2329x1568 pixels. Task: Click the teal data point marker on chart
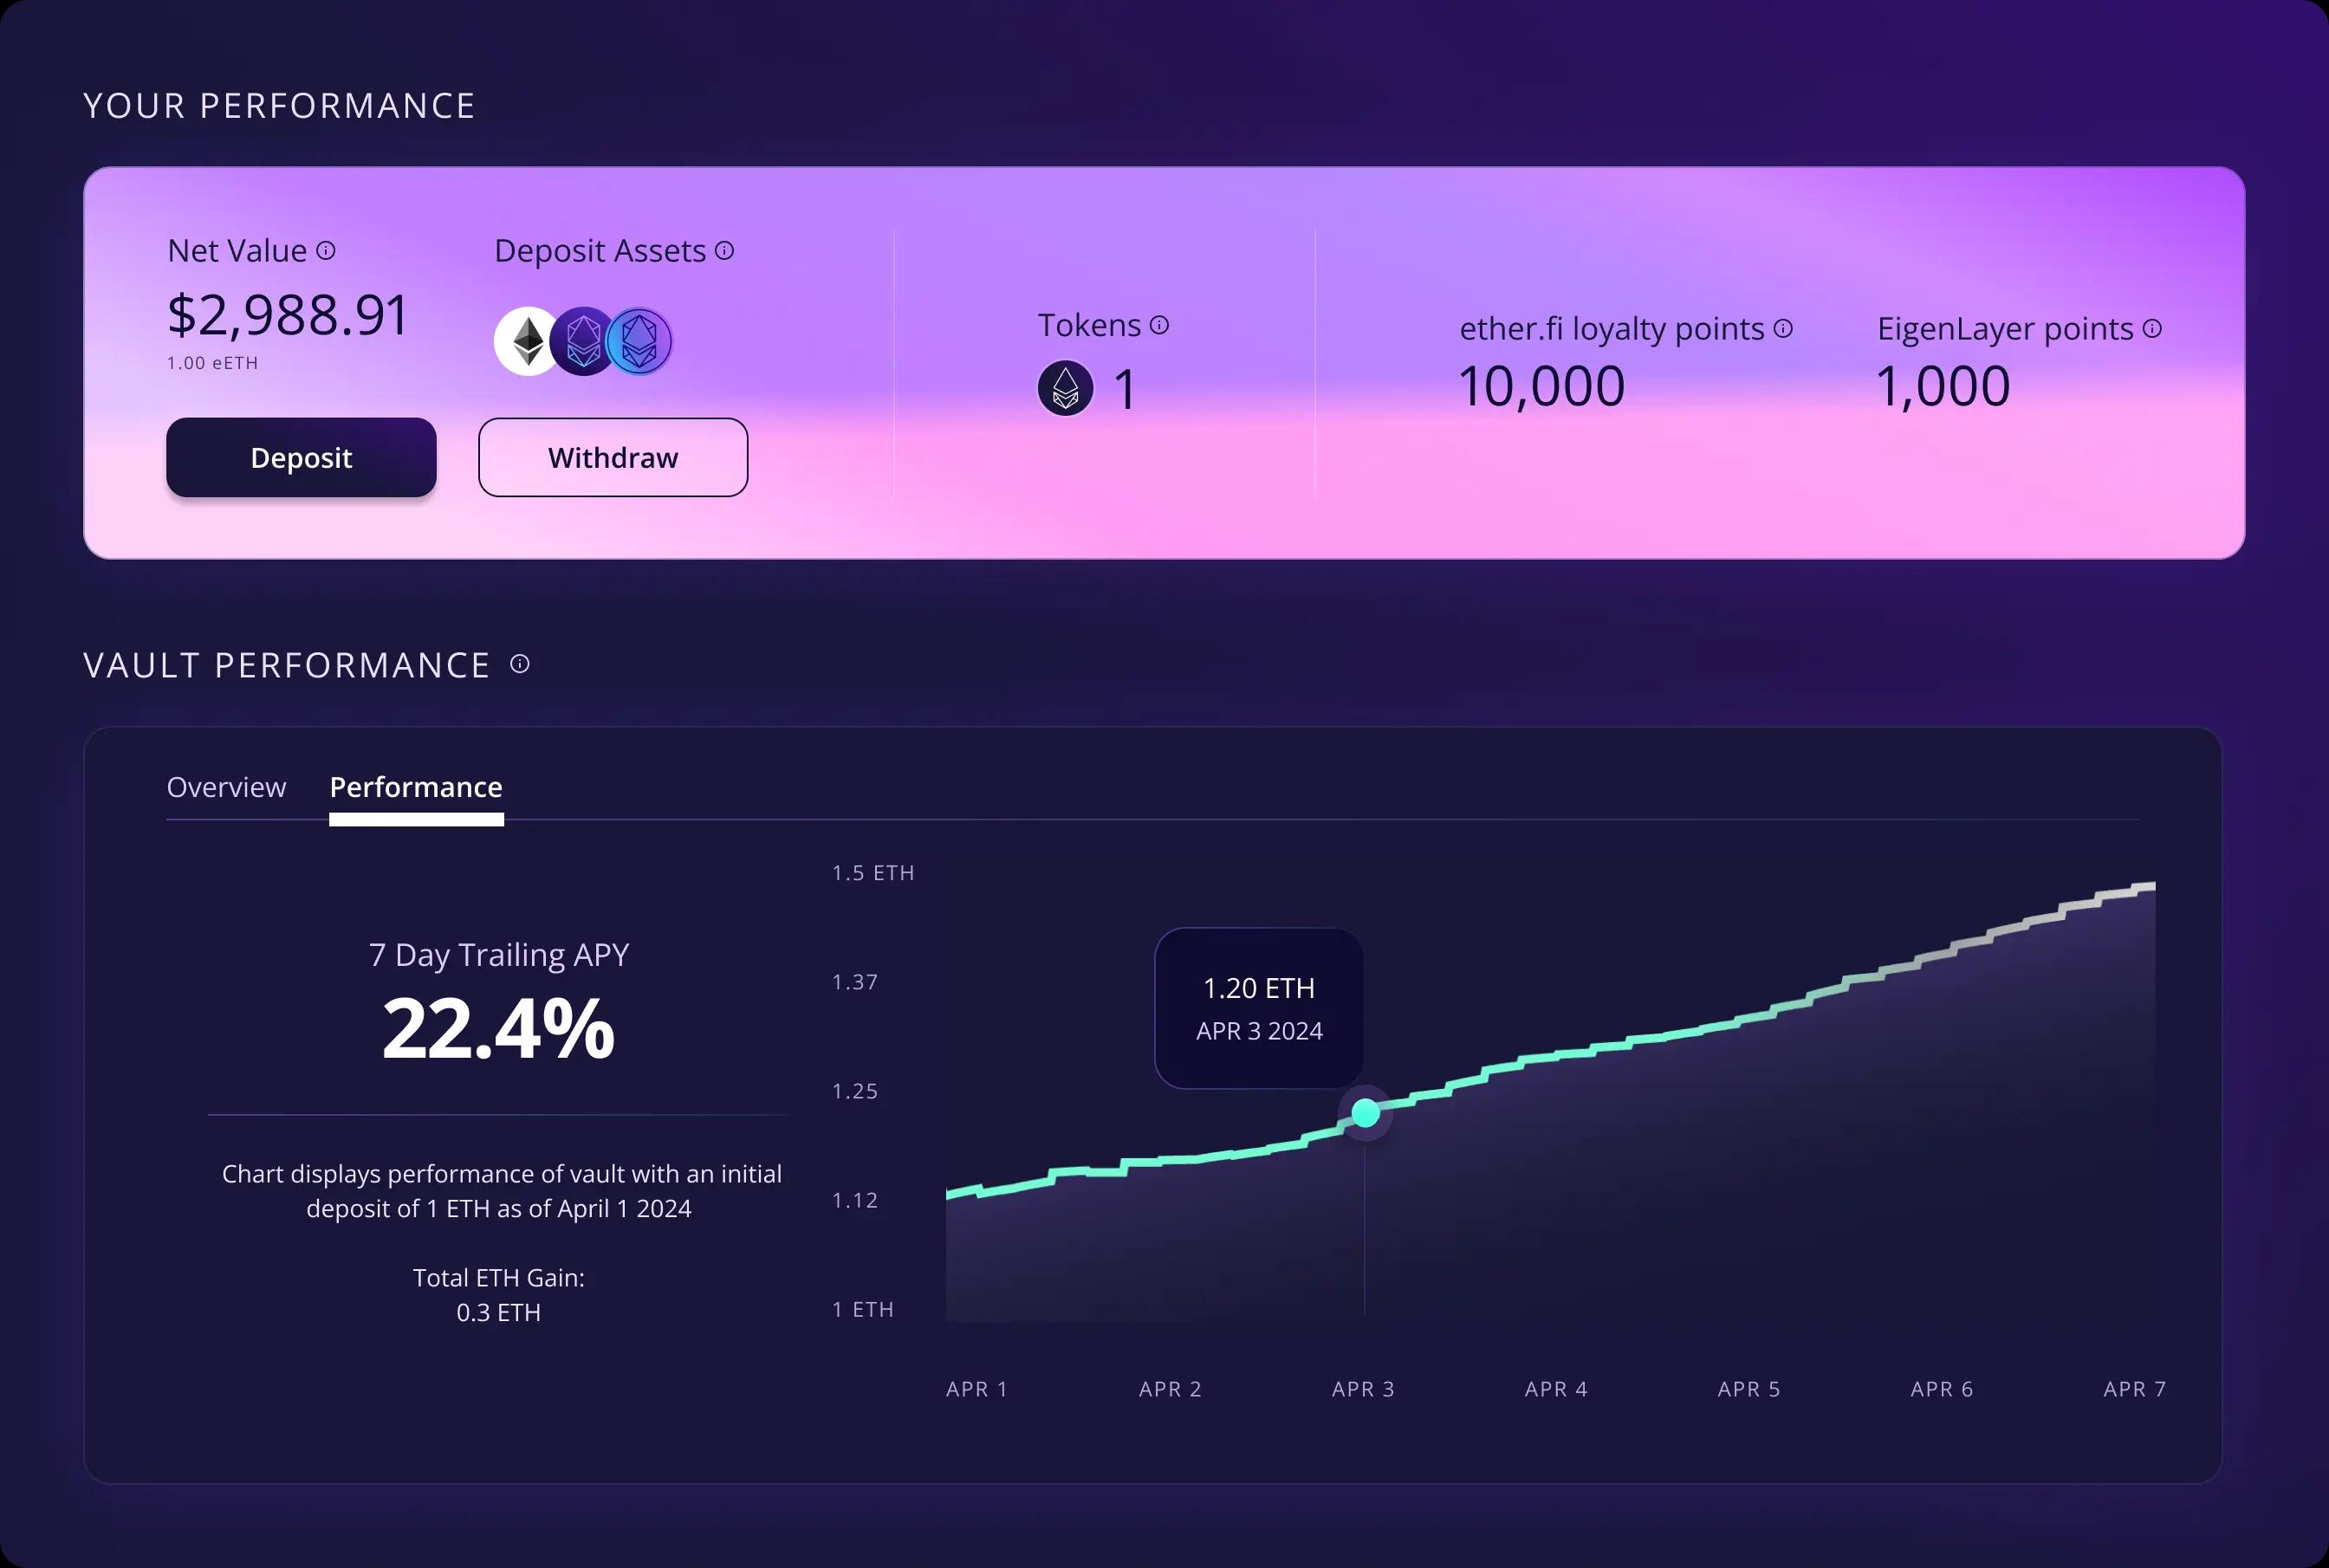(1365, 1112)
